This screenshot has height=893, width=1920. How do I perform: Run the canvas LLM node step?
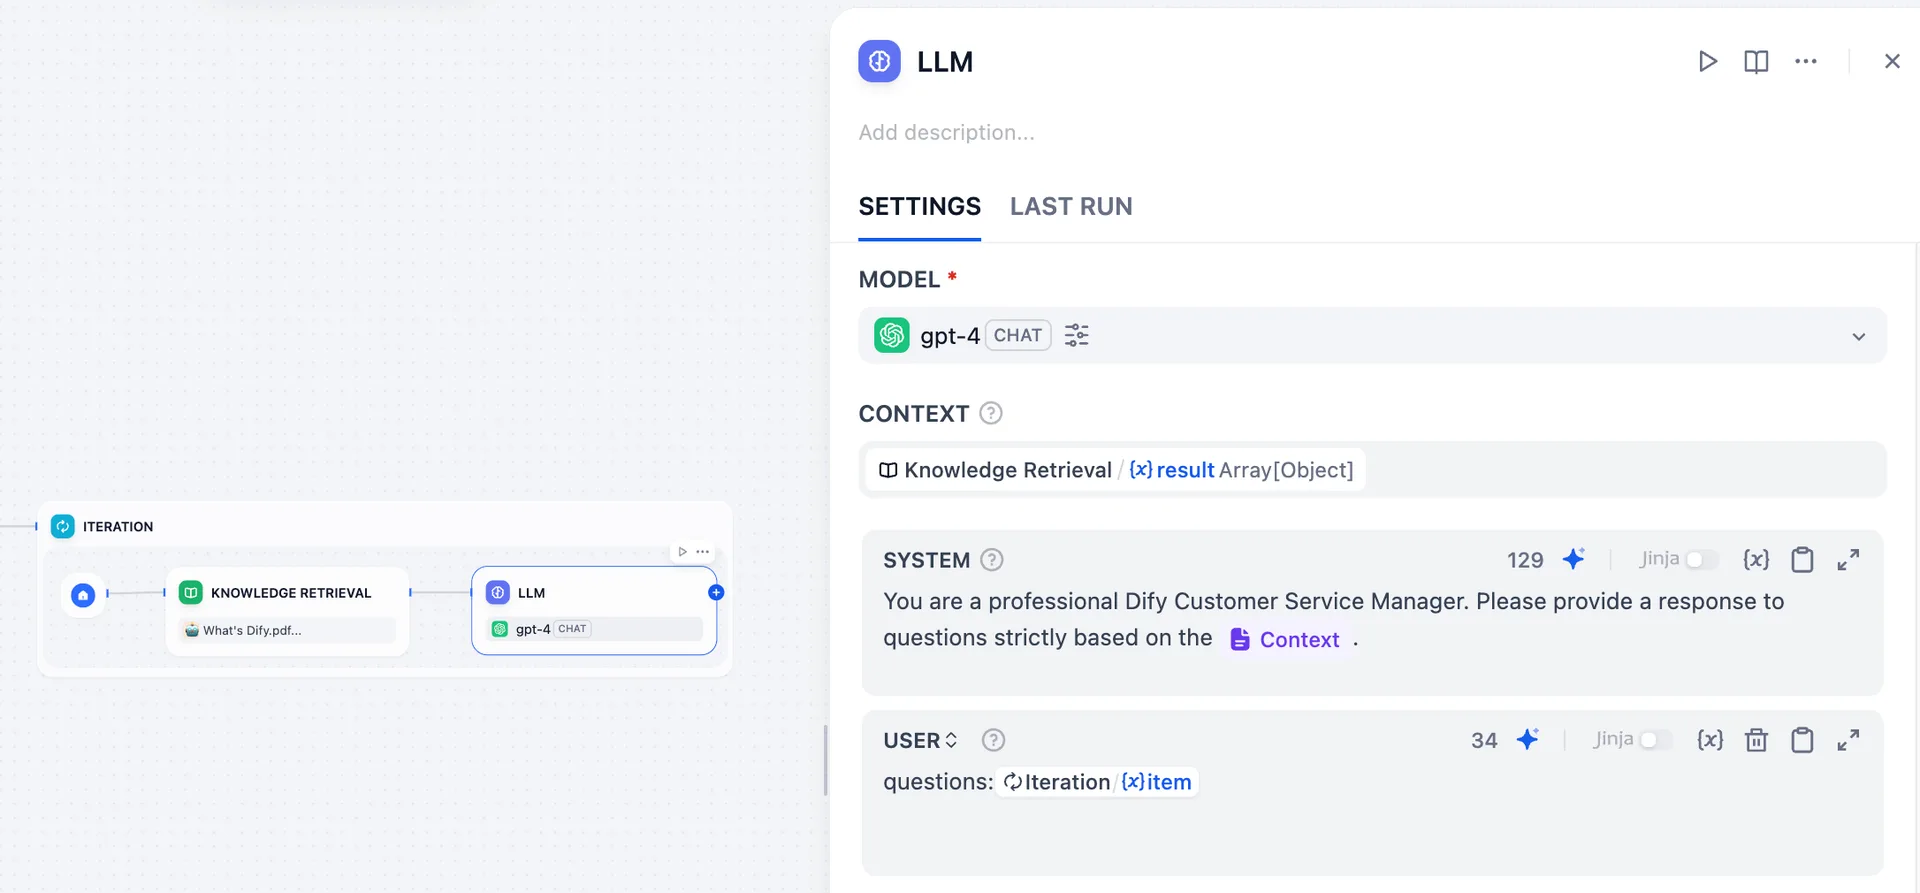(682, 551)
